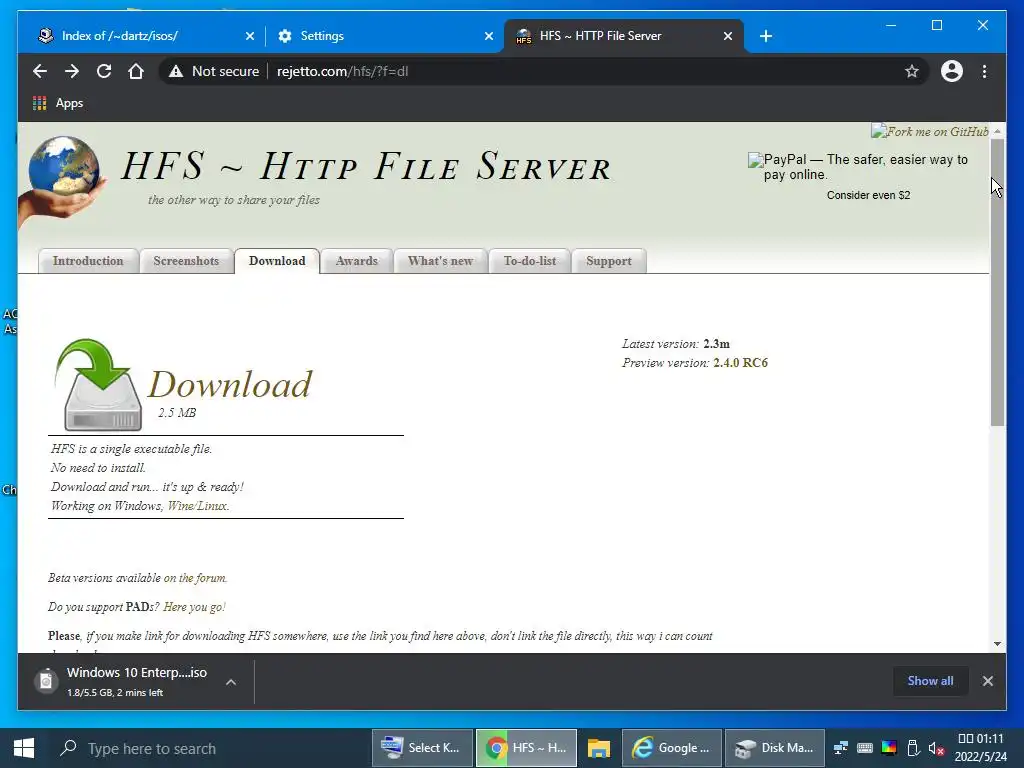Open the Support tab
Image resolution: width=1024 pixels, height=768 pixels.
609,261
